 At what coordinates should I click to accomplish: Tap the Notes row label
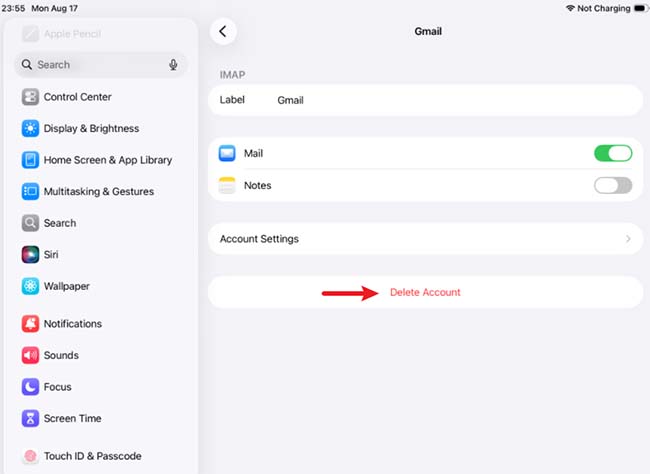(x=257, y=185)
